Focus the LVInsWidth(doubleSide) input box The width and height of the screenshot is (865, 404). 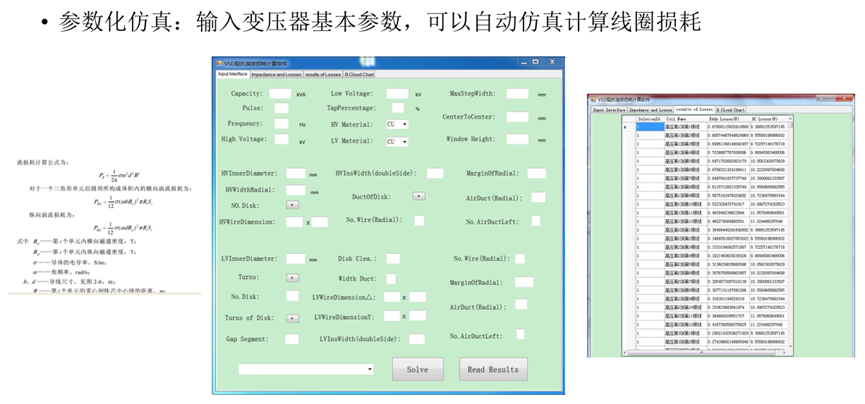(x=417, y=339)
